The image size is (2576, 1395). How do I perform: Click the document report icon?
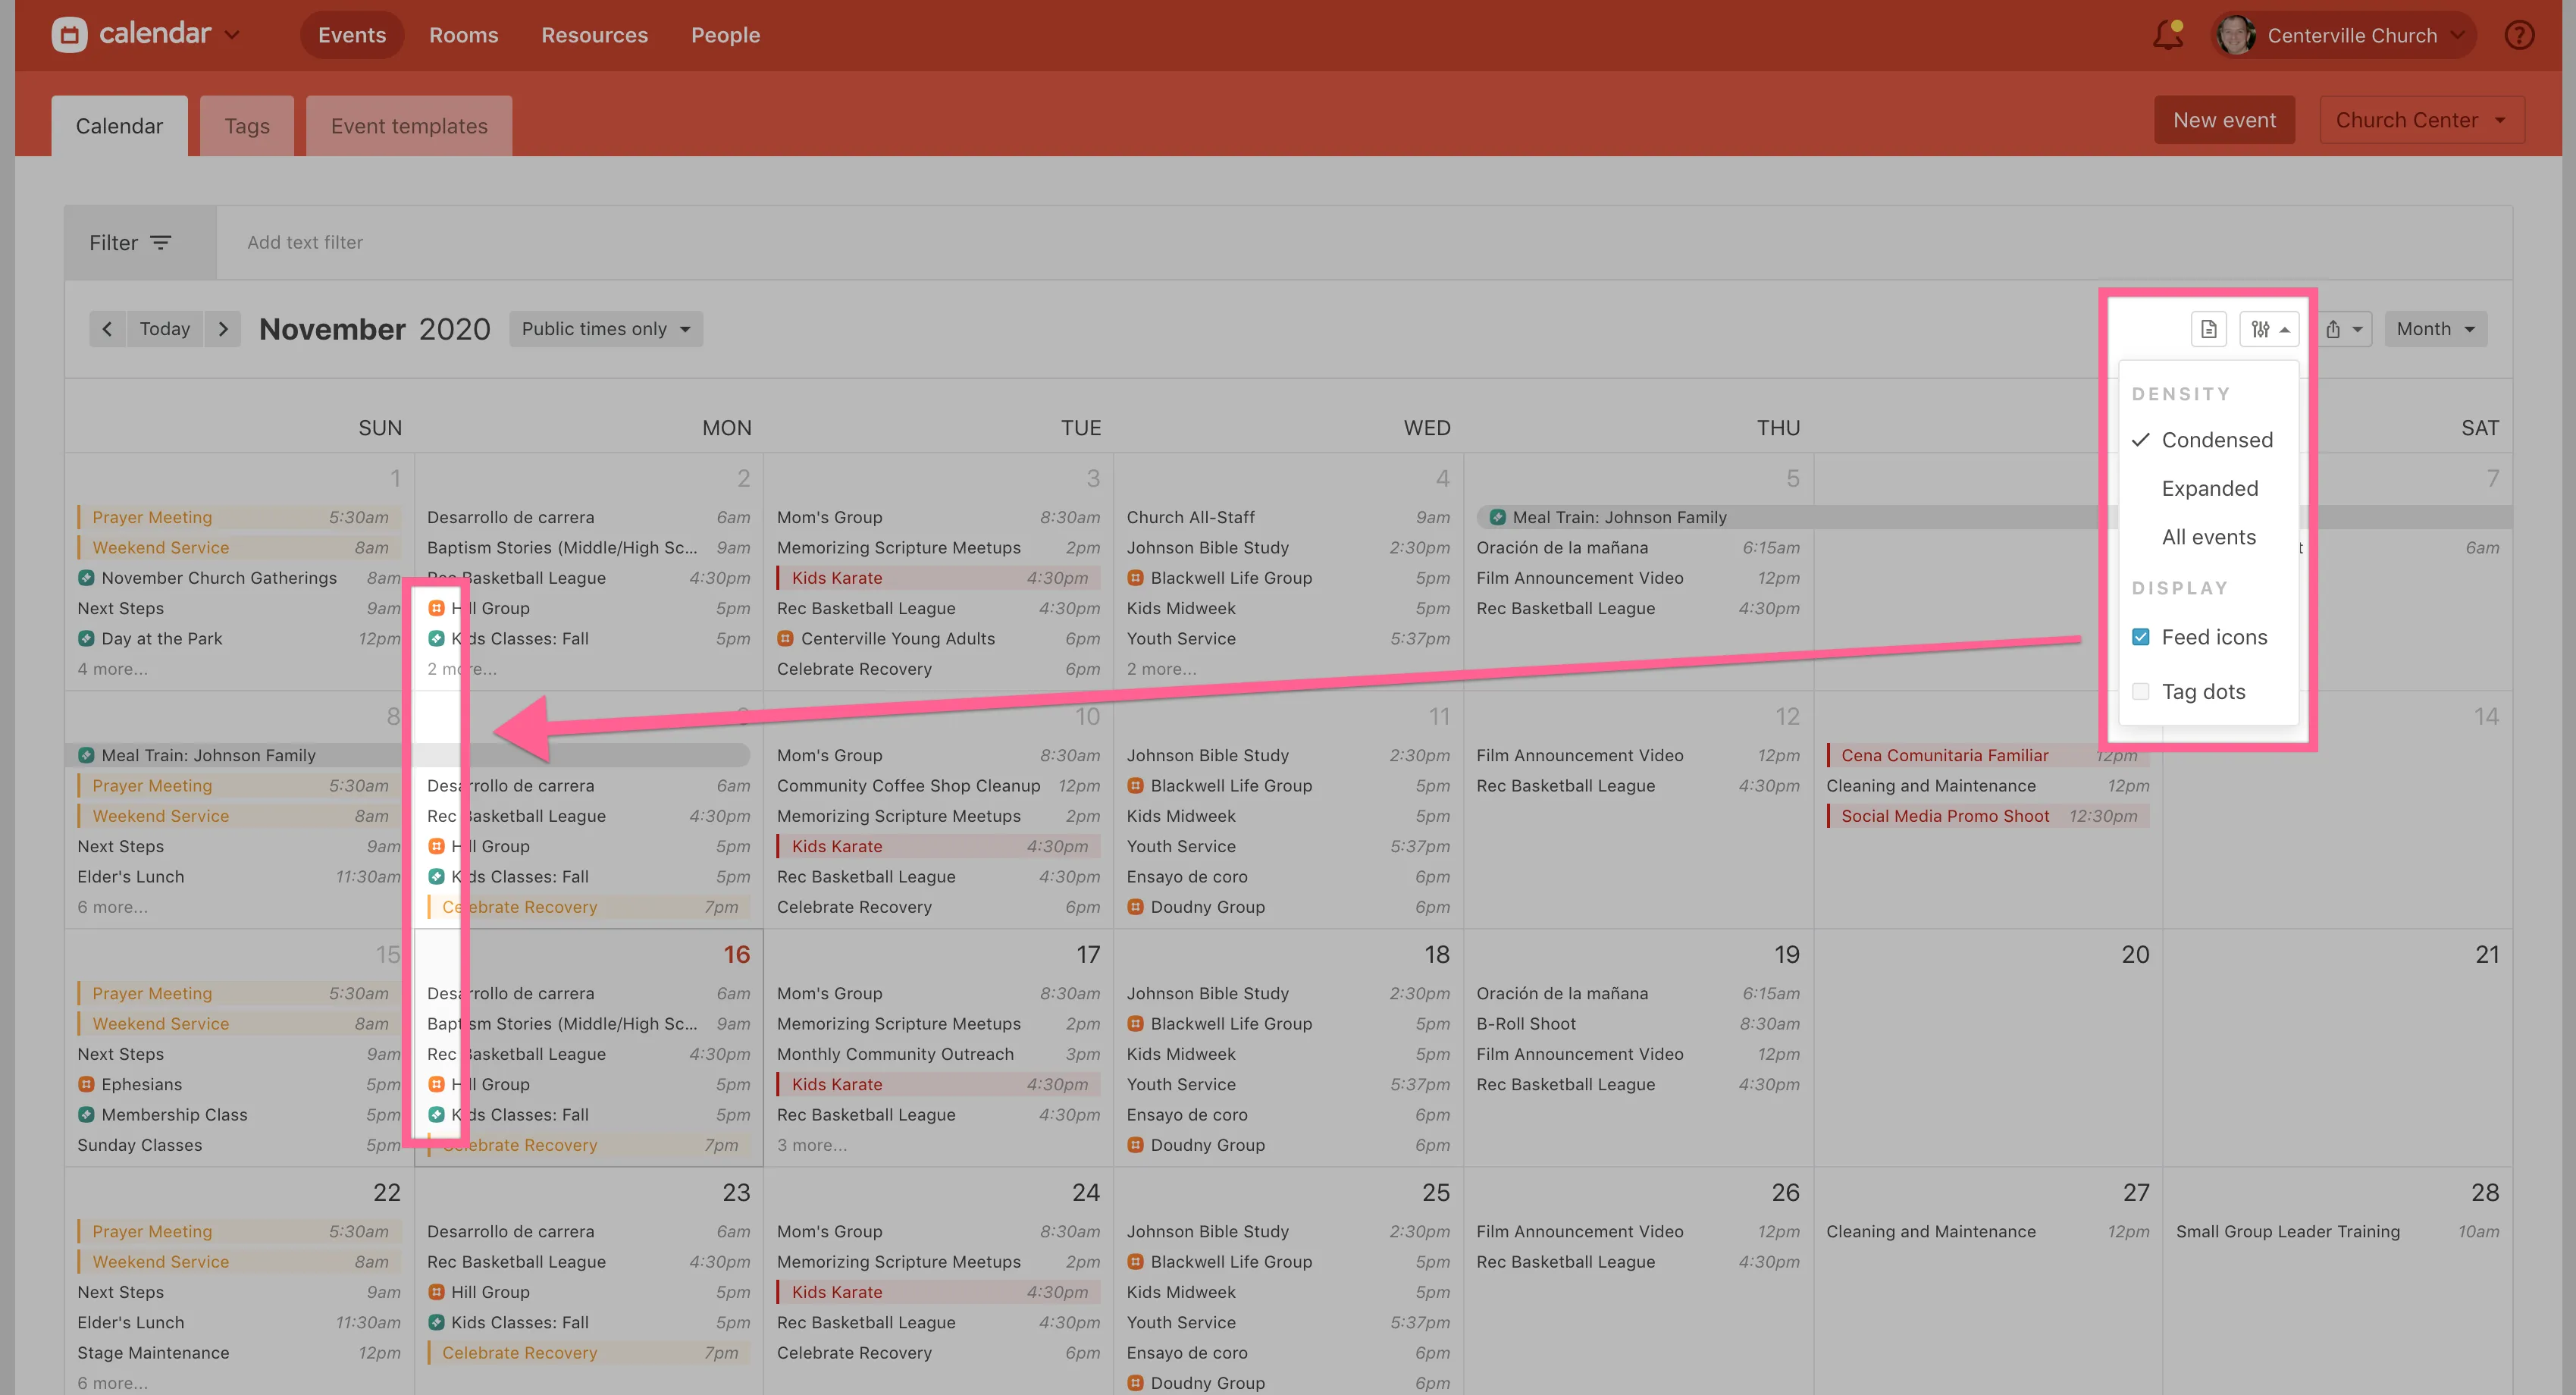(2208, 329)
